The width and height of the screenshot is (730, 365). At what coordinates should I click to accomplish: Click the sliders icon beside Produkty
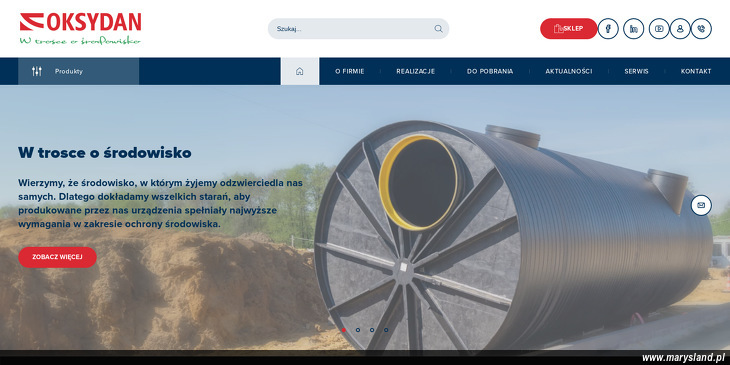click(x=37, y=71)
